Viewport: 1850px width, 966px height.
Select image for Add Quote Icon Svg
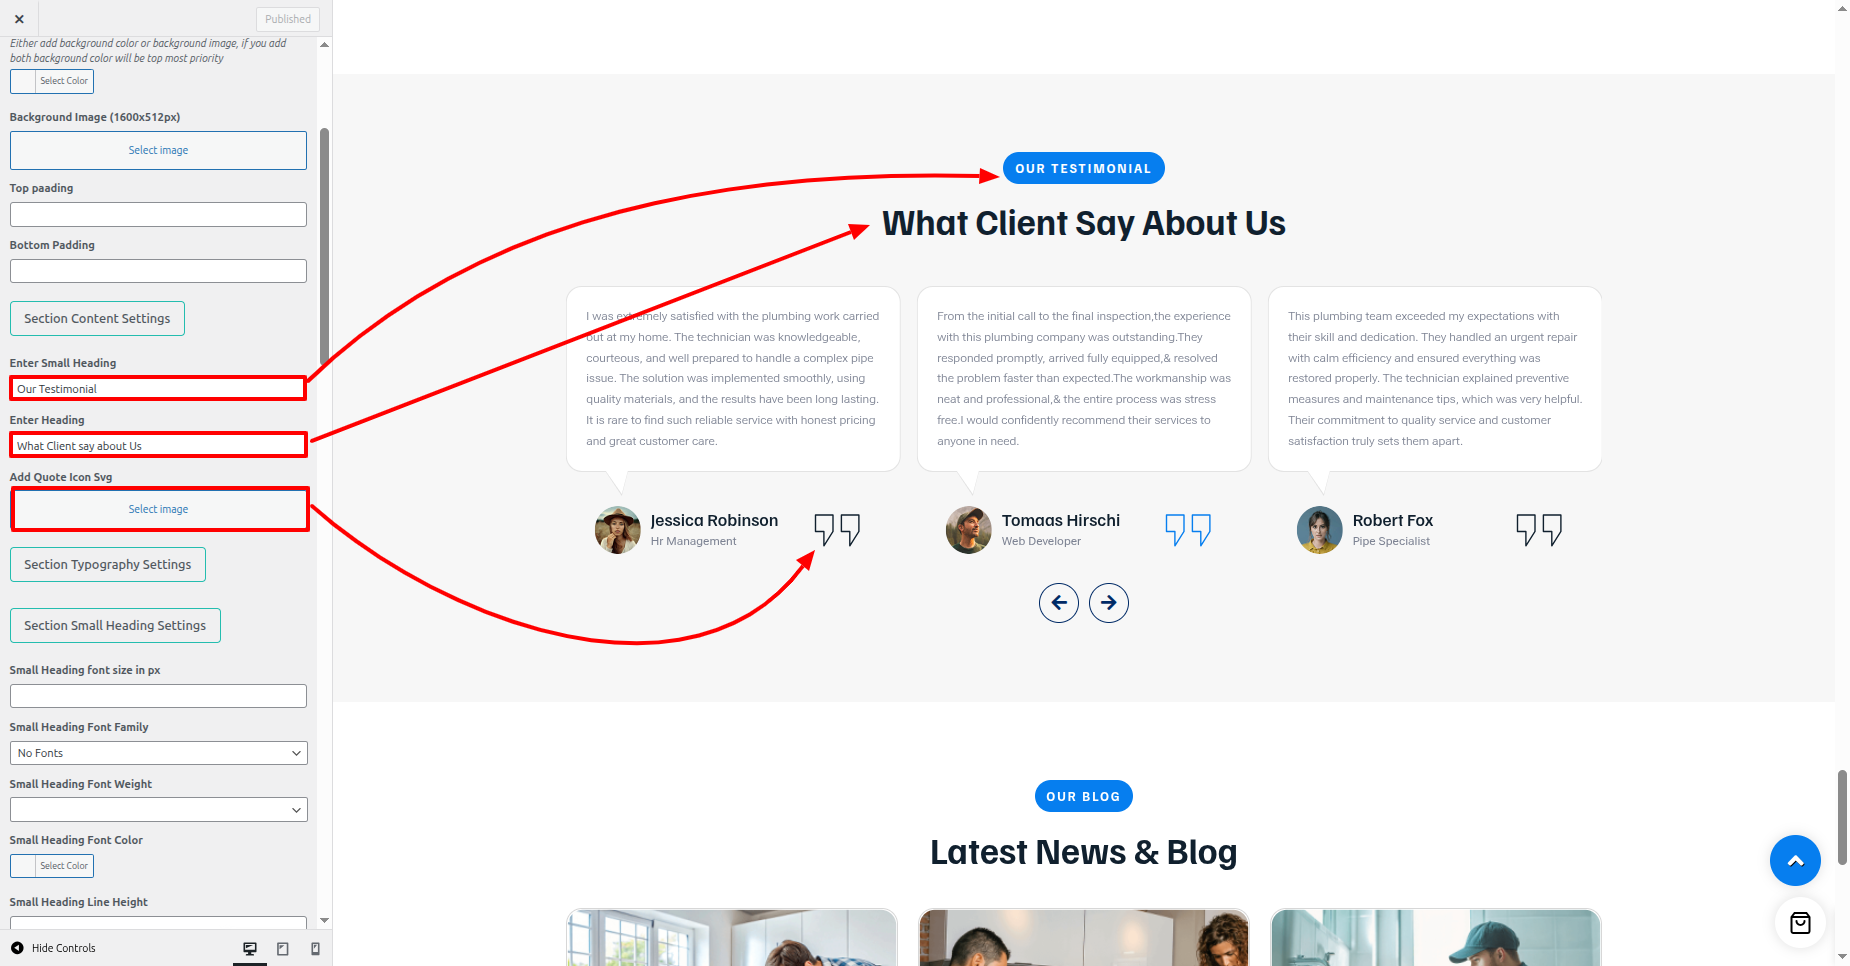click(158, 509)
